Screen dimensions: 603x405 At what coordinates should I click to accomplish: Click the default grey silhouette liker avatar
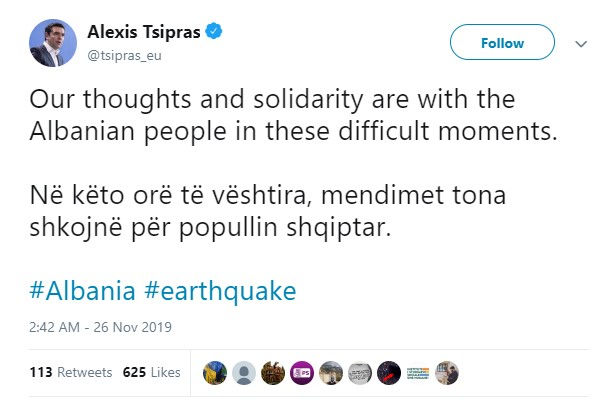click(243, 373)
